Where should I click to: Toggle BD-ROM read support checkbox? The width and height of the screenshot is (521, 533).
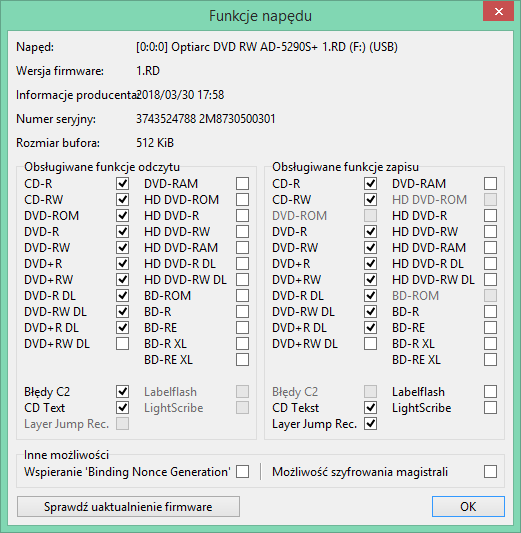[242, 296]
